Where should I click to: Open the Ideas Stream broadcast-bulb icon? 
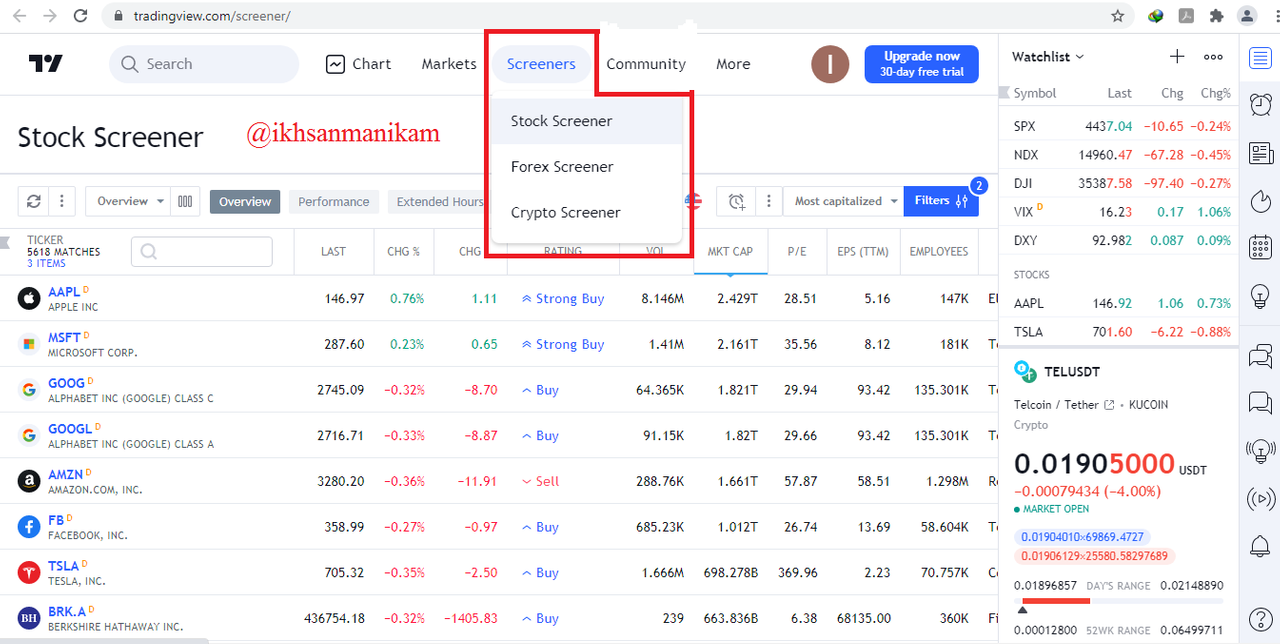tap(1260, 451)
